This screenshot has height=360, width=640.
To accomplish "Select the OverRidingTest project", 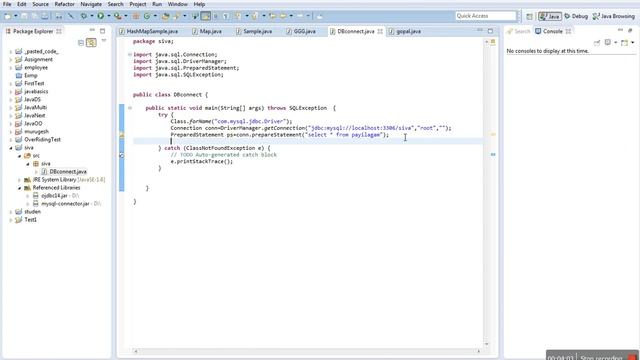I will [x=42, y=140].
